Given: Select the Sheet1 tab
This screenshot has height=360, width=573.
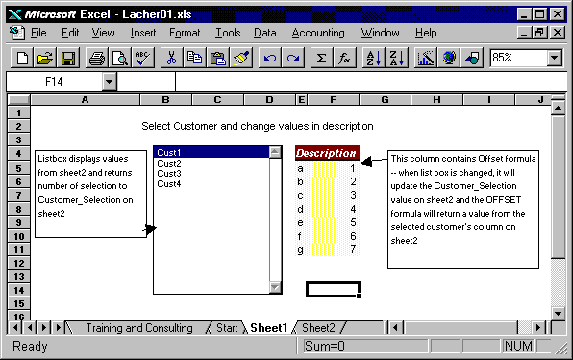Looking at the screenshot, I should (269, 328).
